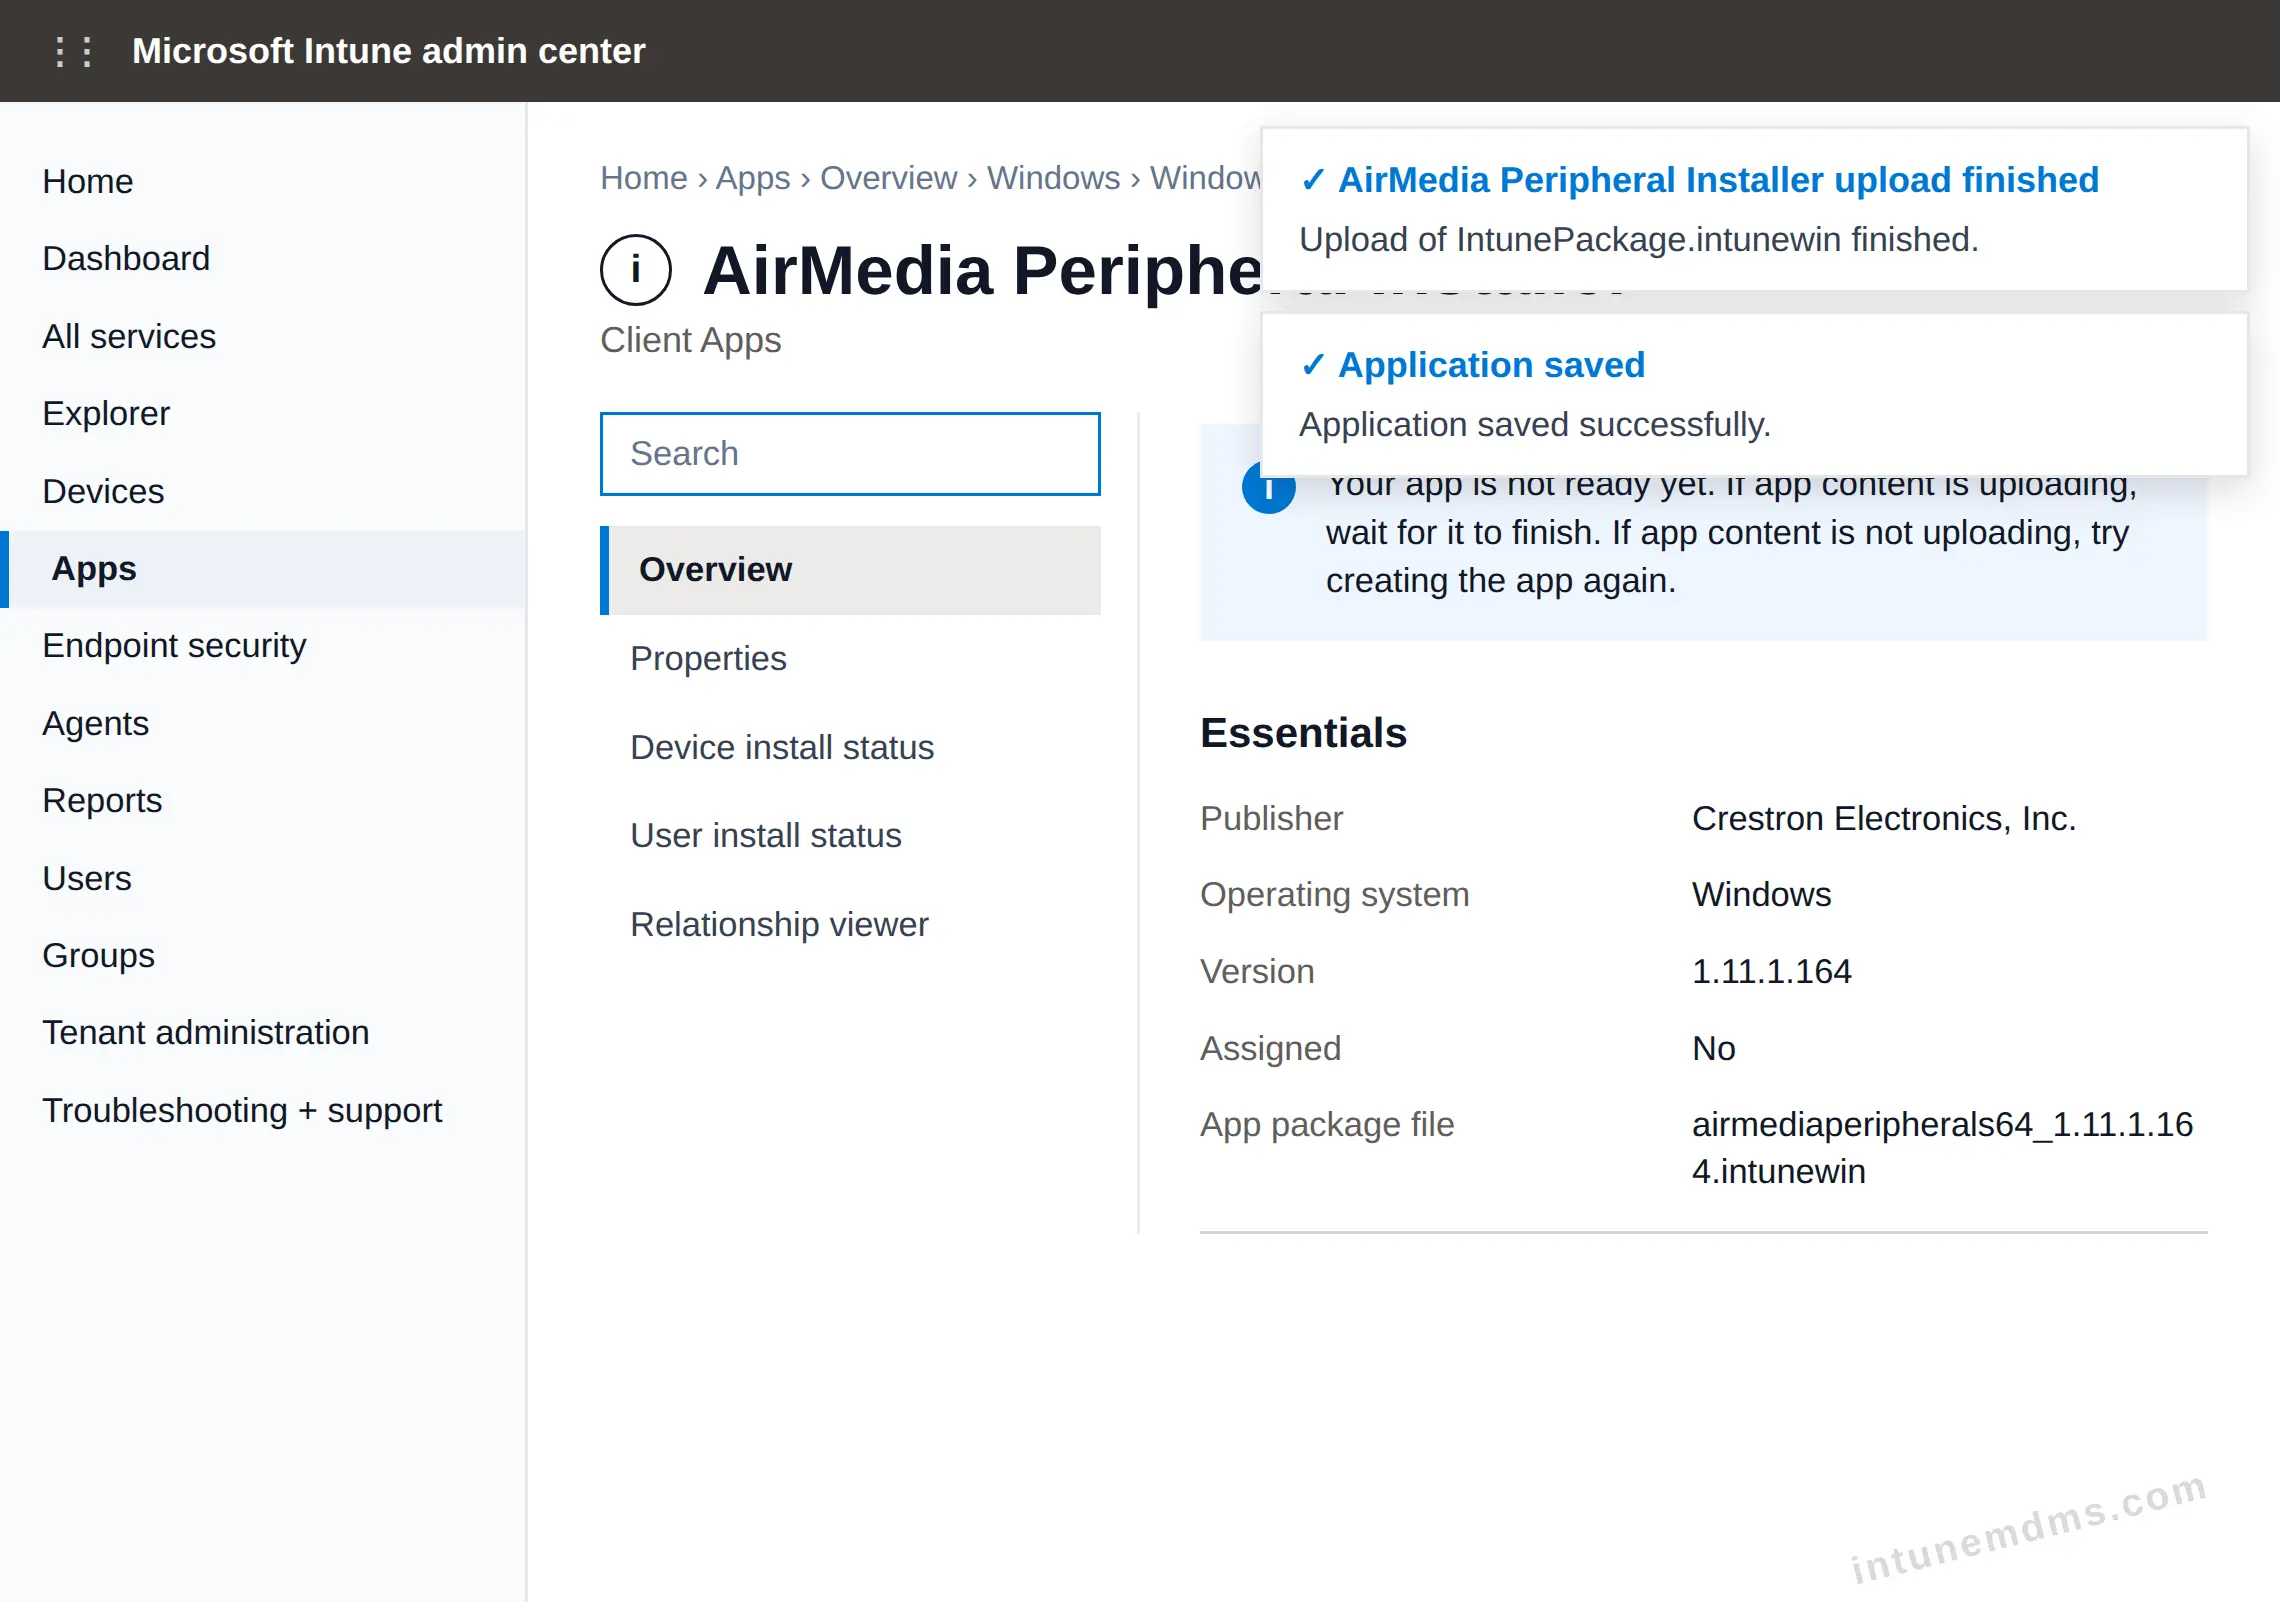Focus the Search input field
Viewport: 2280px width, 1602px height.
[850, 454]
